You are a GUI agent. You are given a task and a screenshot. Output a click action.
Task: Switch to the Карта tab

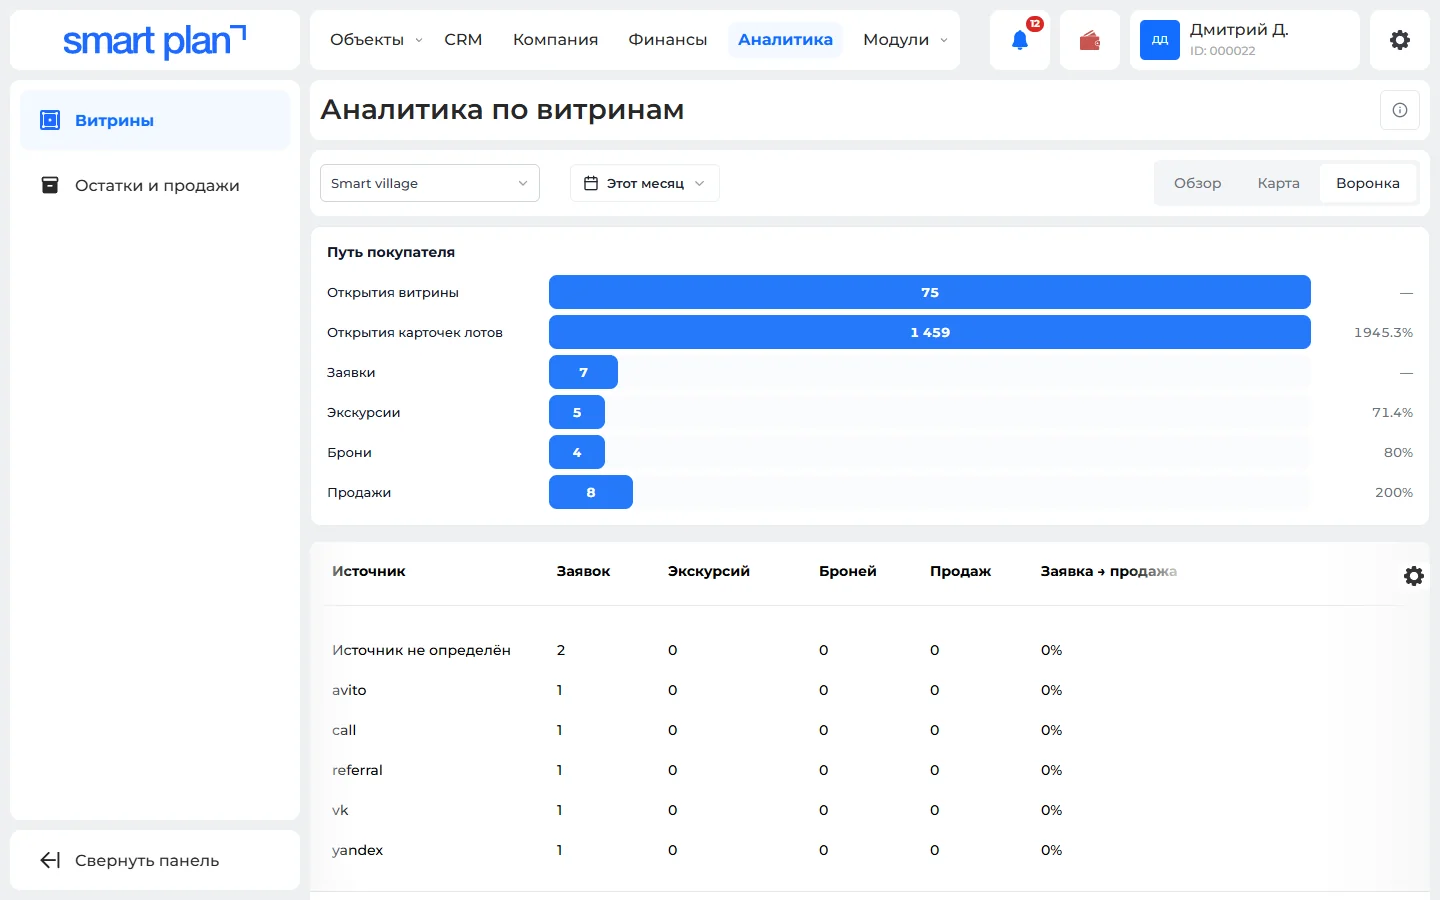(x=1278, y=183)
